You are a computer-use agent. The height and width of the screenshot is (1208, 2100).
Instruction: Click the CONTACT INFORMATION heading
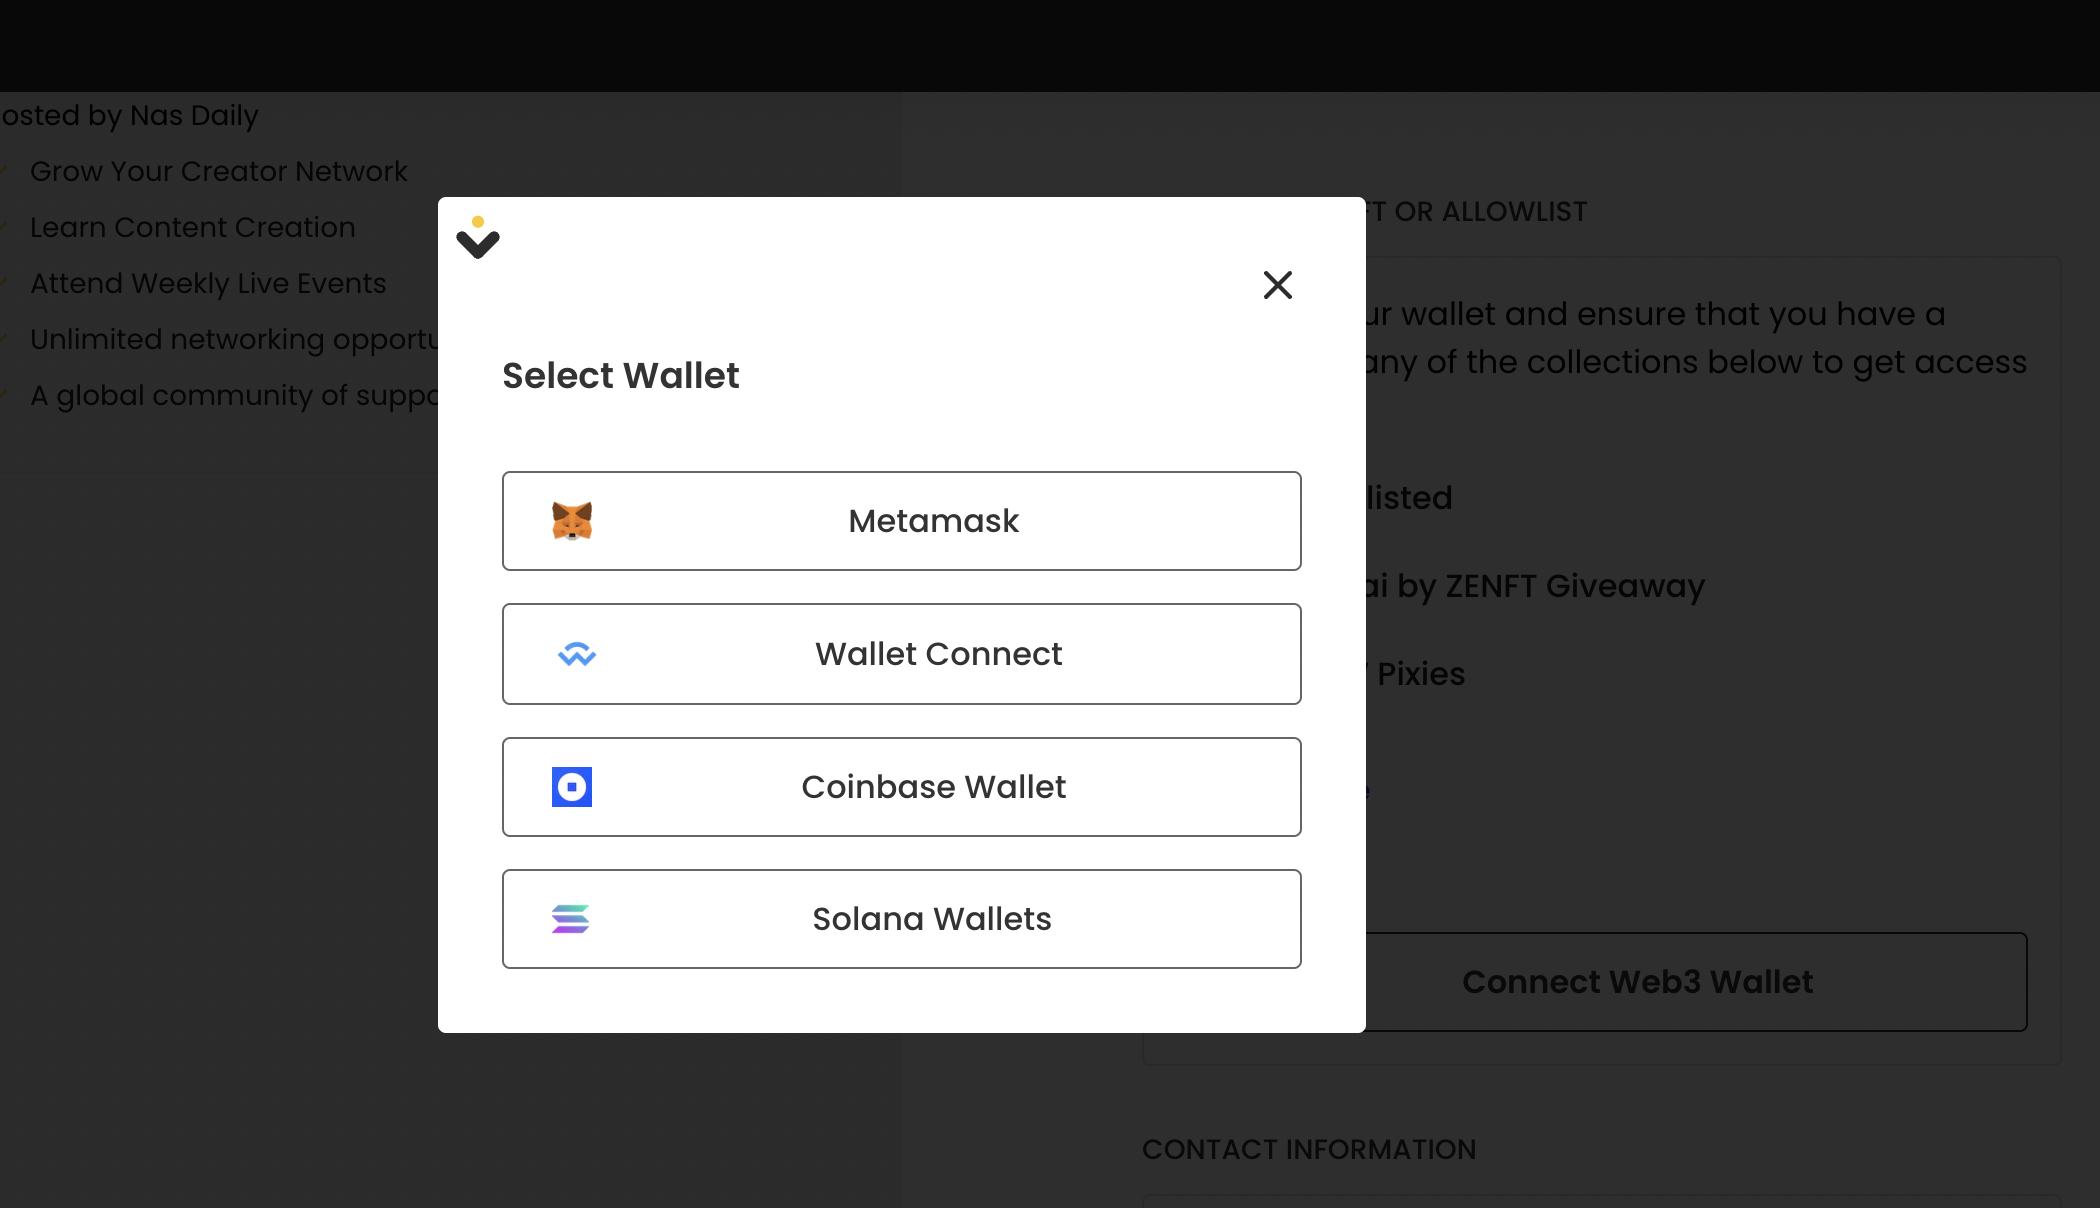(x=1309, y=1150)
